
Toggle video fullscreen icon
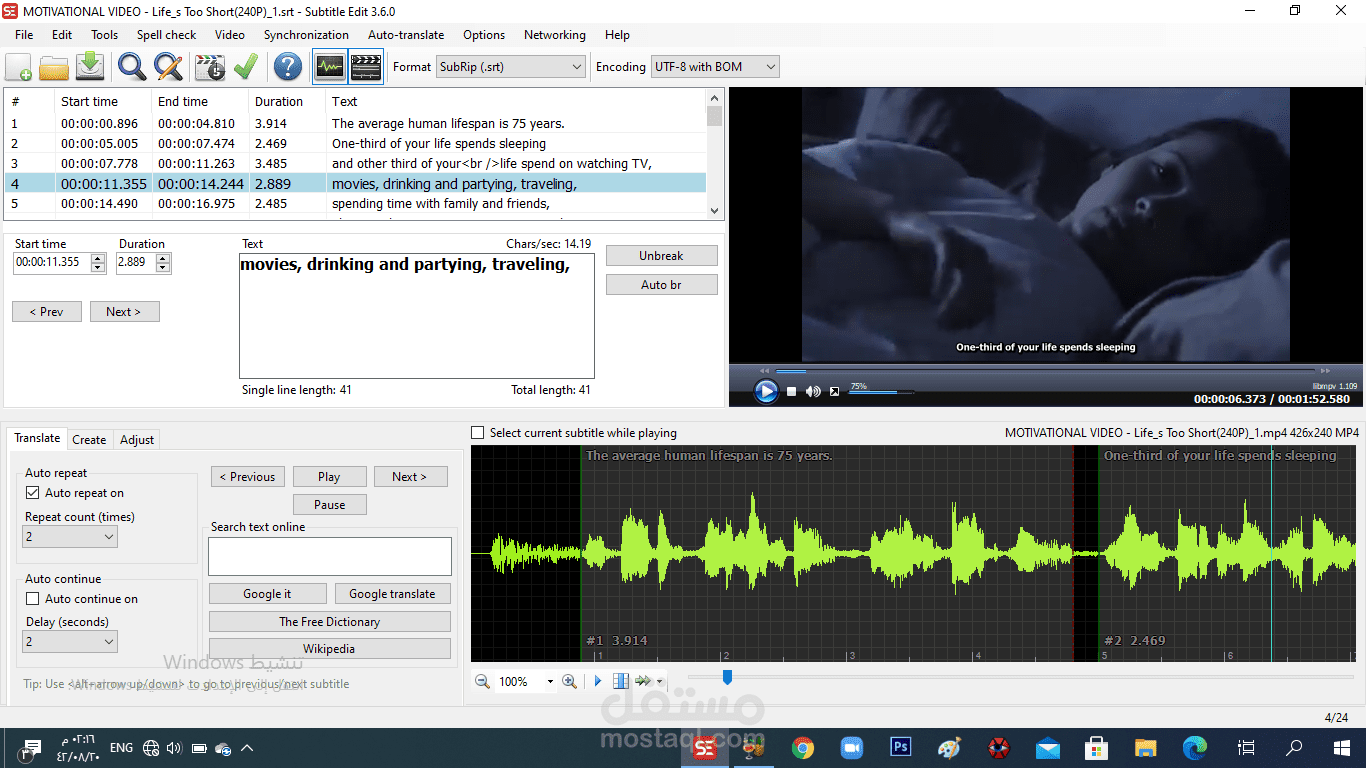(834, 392)
